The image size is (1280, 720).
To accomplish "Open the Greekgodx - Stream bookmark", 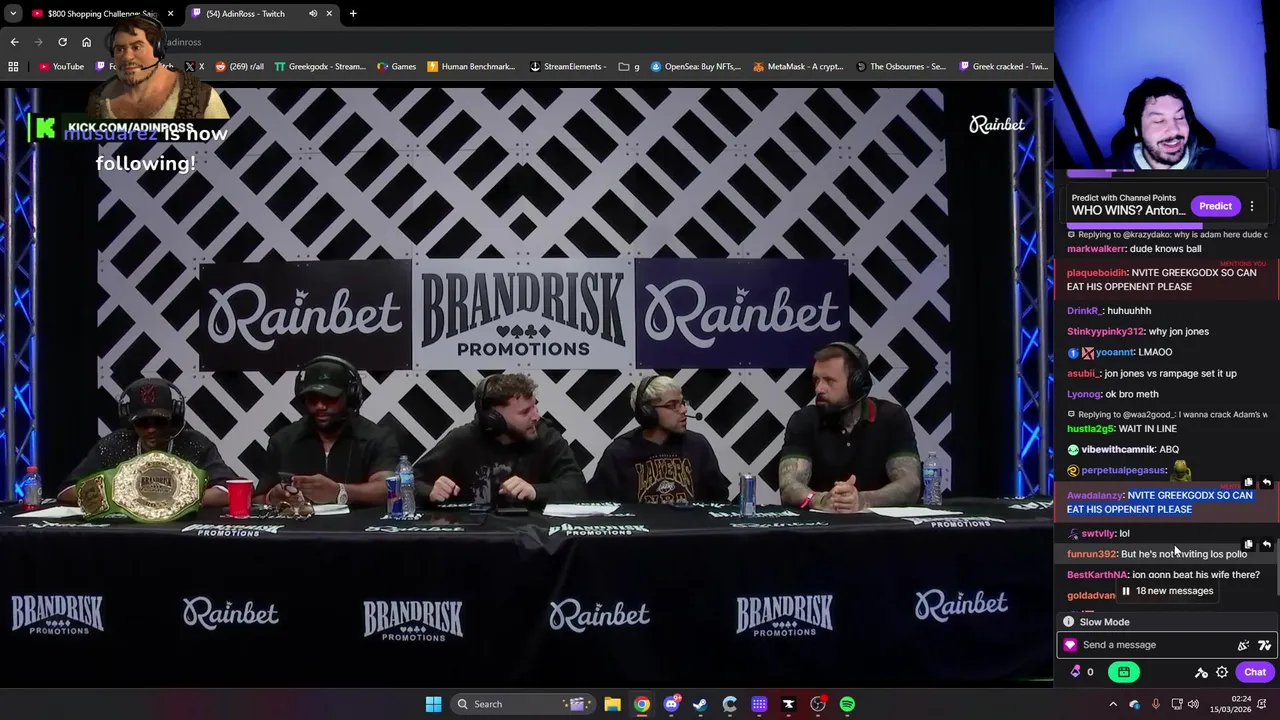I will pos(319,66).
